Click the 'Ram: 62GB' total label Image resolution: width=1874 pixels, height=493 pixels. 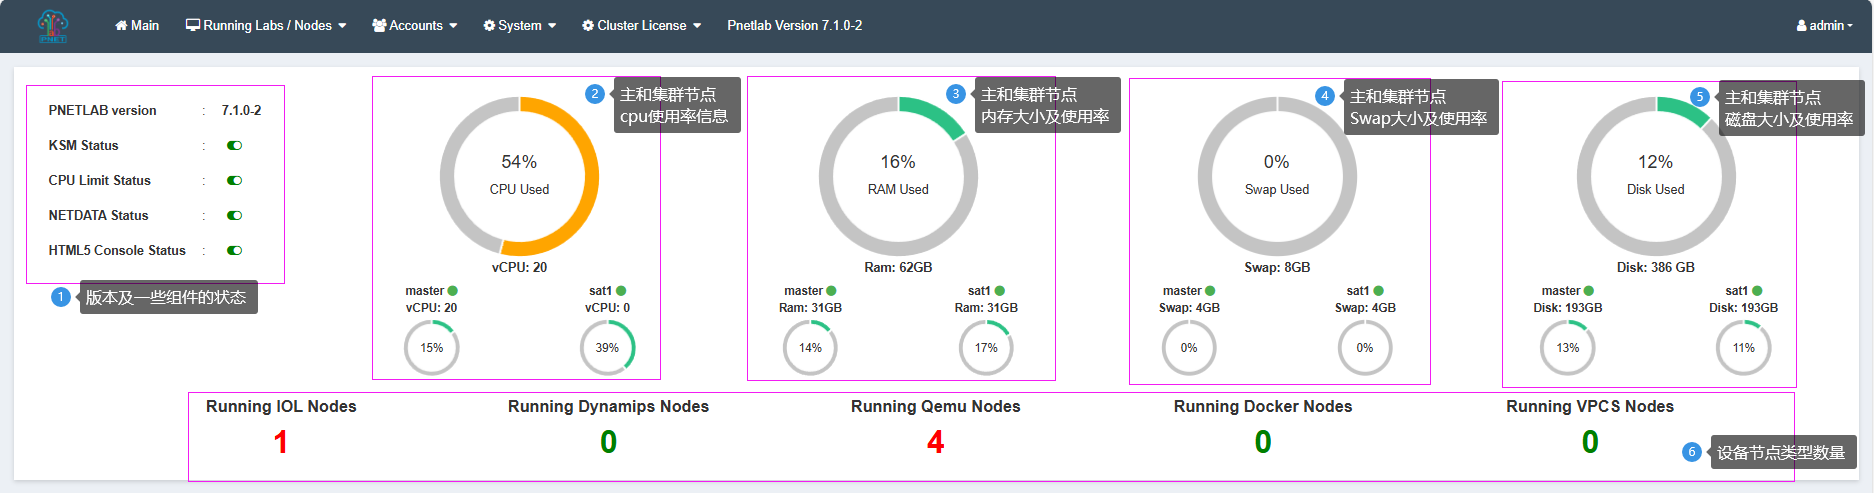898,268
